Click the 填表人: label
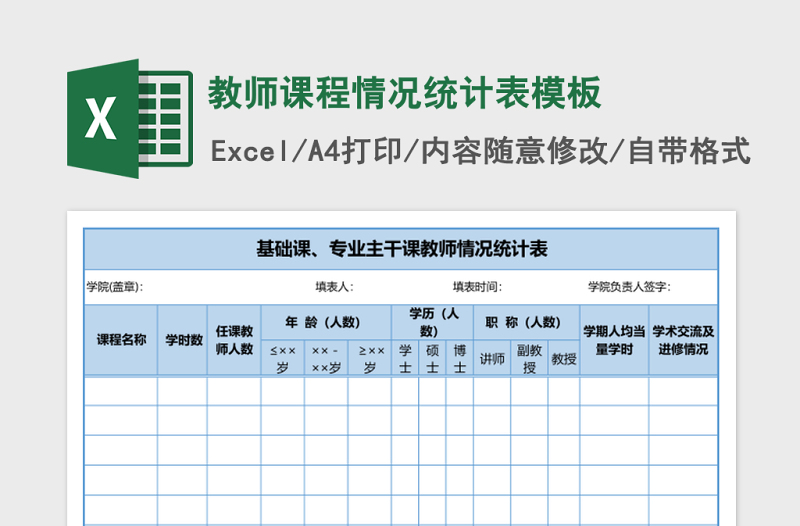The height and width of the screenshot is (526, 800). click(334, 287)
